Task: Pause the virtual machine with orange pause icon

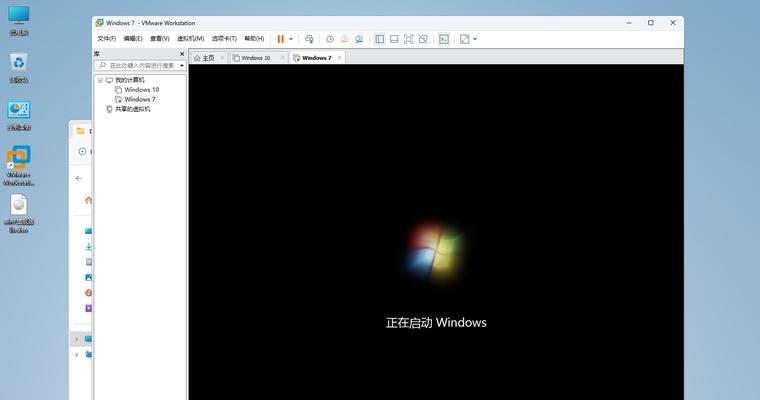Action: coord(281,39)
